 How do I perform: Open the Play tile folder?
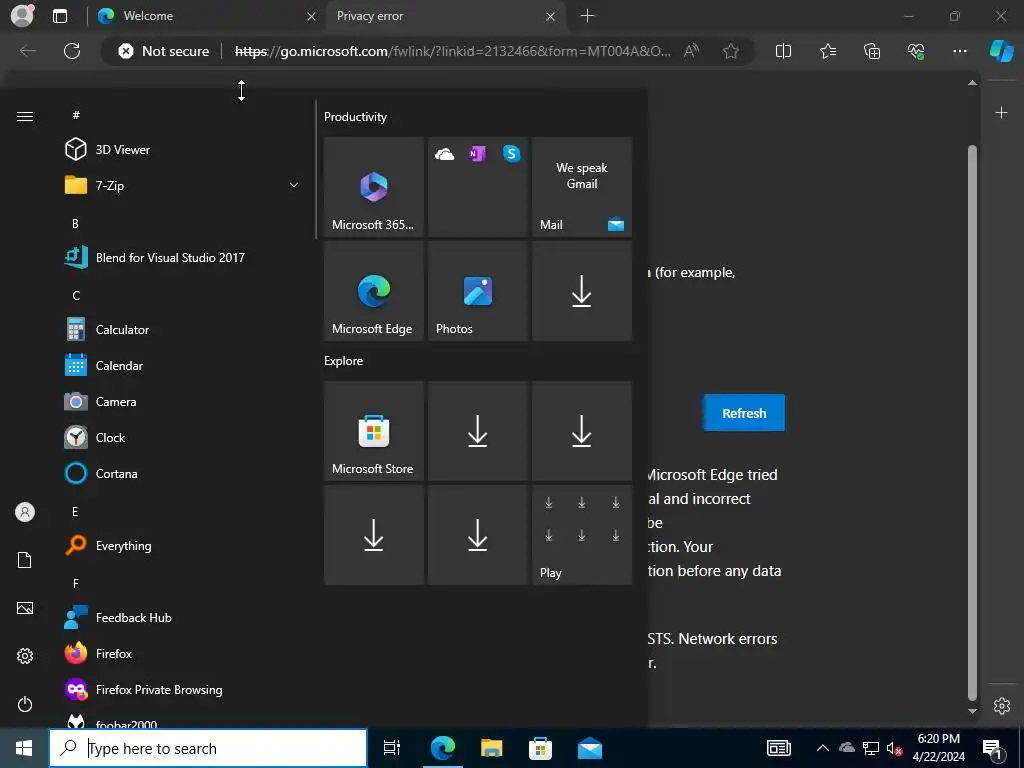582,535
